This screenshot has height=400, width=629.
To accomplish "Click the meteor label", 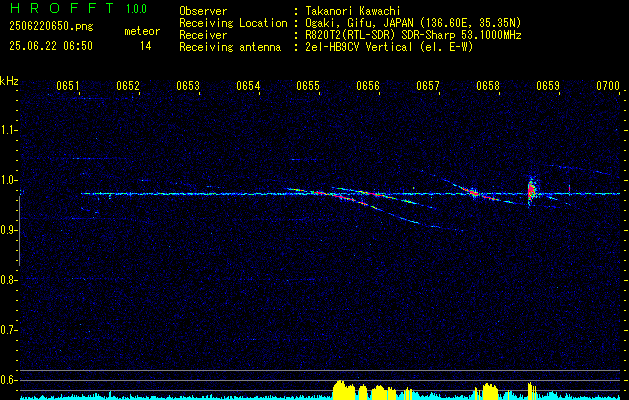I will [x=142, y=31].
